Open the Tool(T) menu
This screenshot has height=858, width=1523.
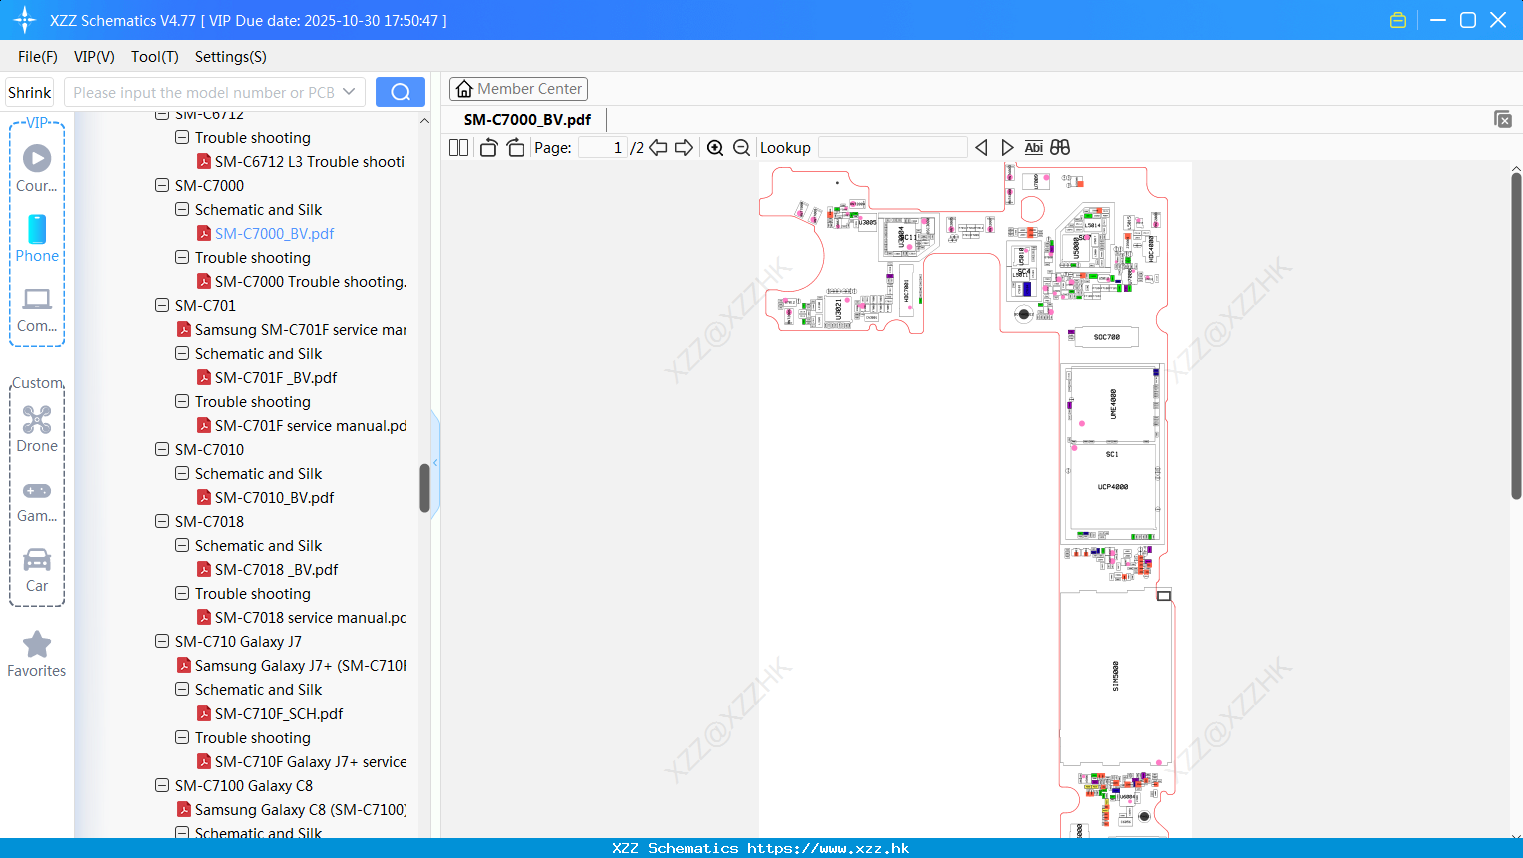[154, 57]
